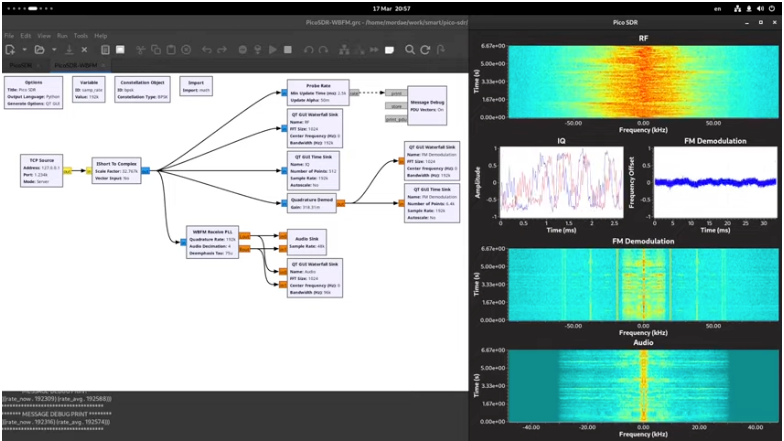
Task: Select the Options block
Action: (34, 92)
